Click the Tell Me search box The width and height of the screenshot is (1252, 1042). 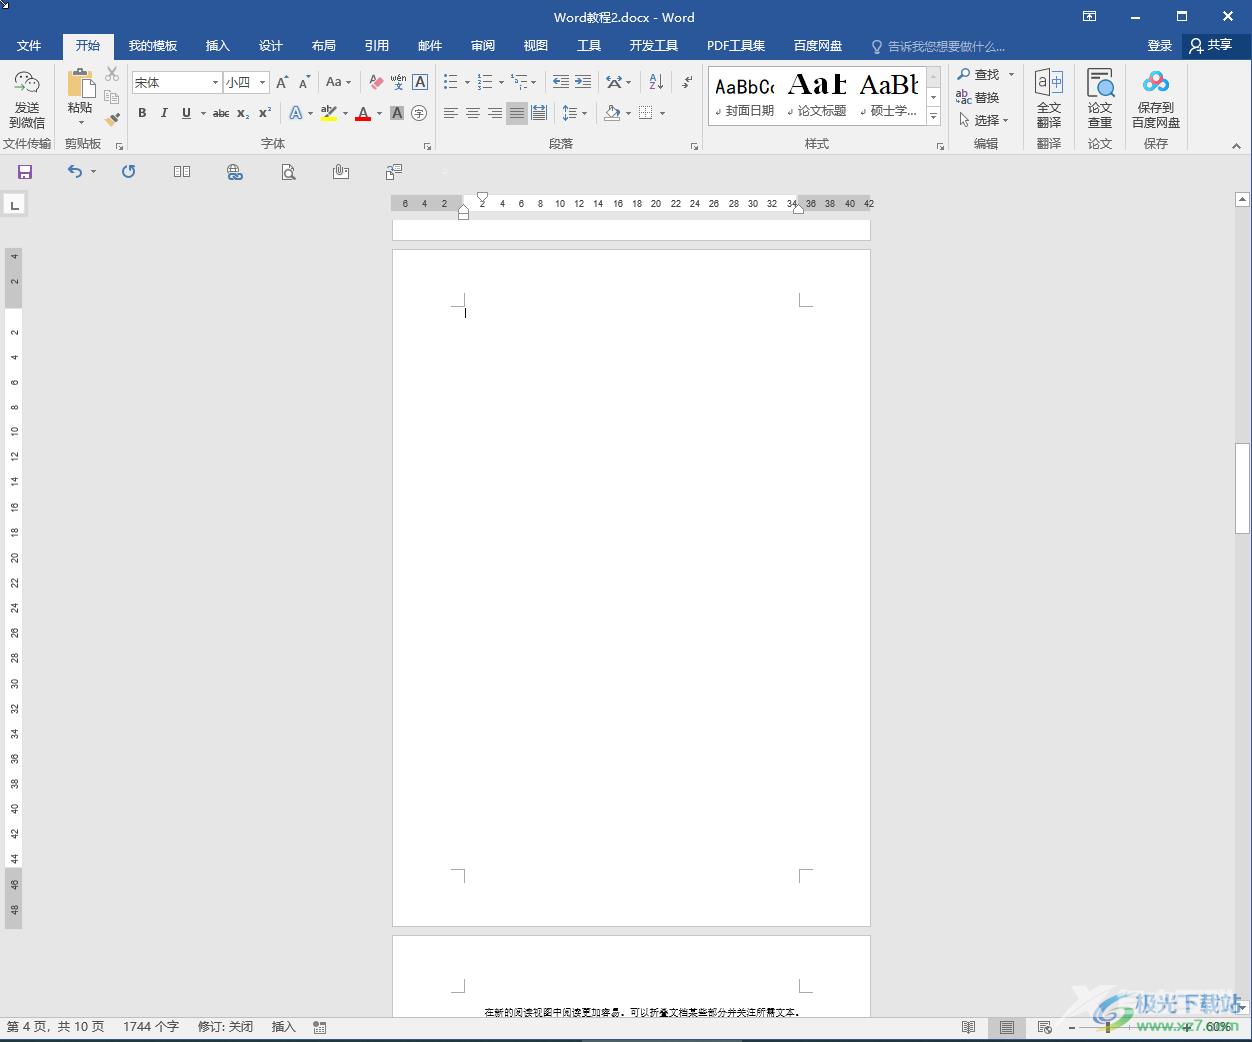tap(938, 46)
